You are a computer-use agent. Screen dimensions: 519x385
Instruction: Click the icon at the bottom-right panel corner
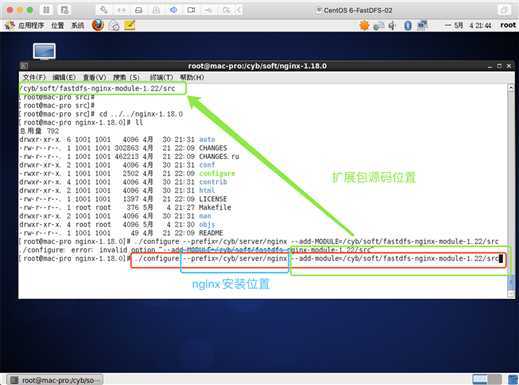coord(513,379)
